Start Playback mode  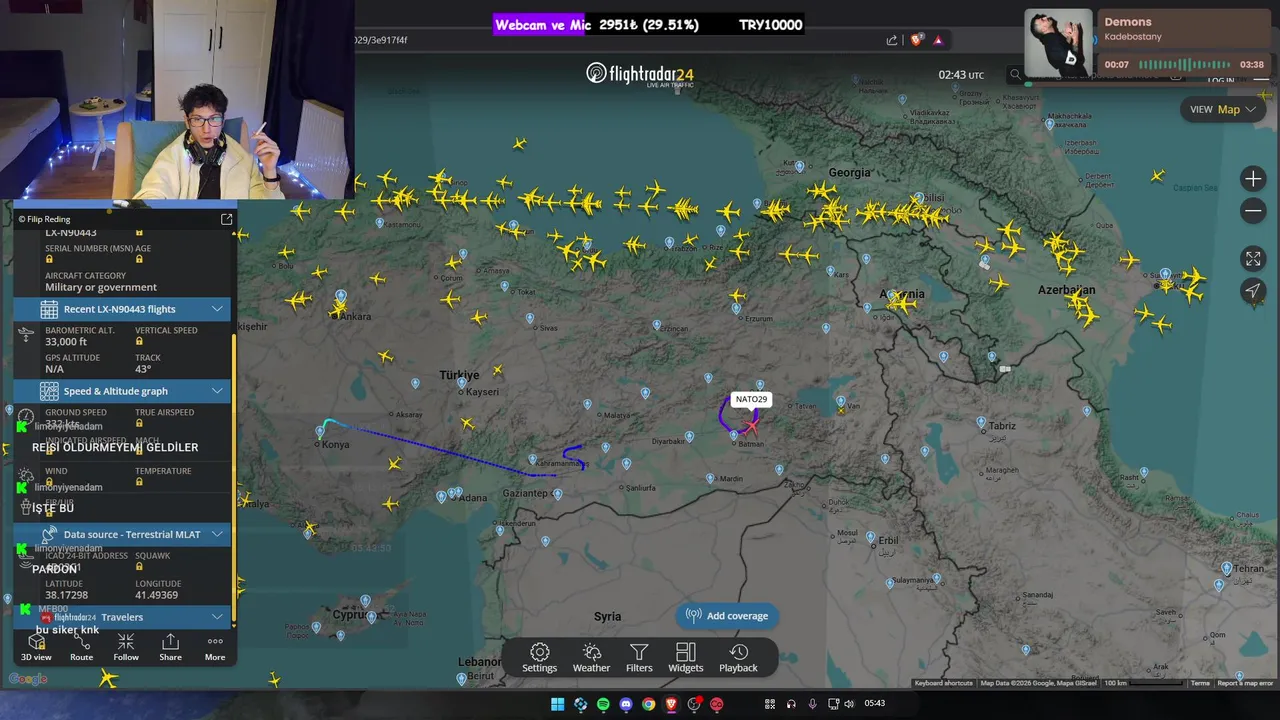[x=738, y=658]
